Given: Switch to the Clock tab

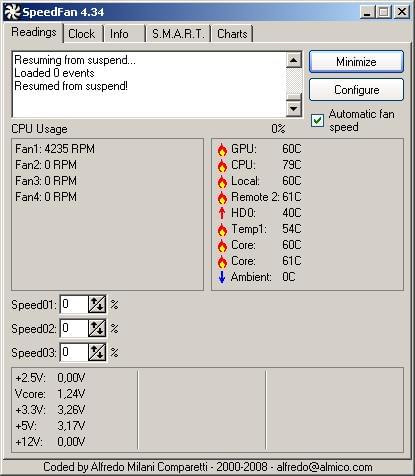Looking at the screenshot, I should click(82, 34).
